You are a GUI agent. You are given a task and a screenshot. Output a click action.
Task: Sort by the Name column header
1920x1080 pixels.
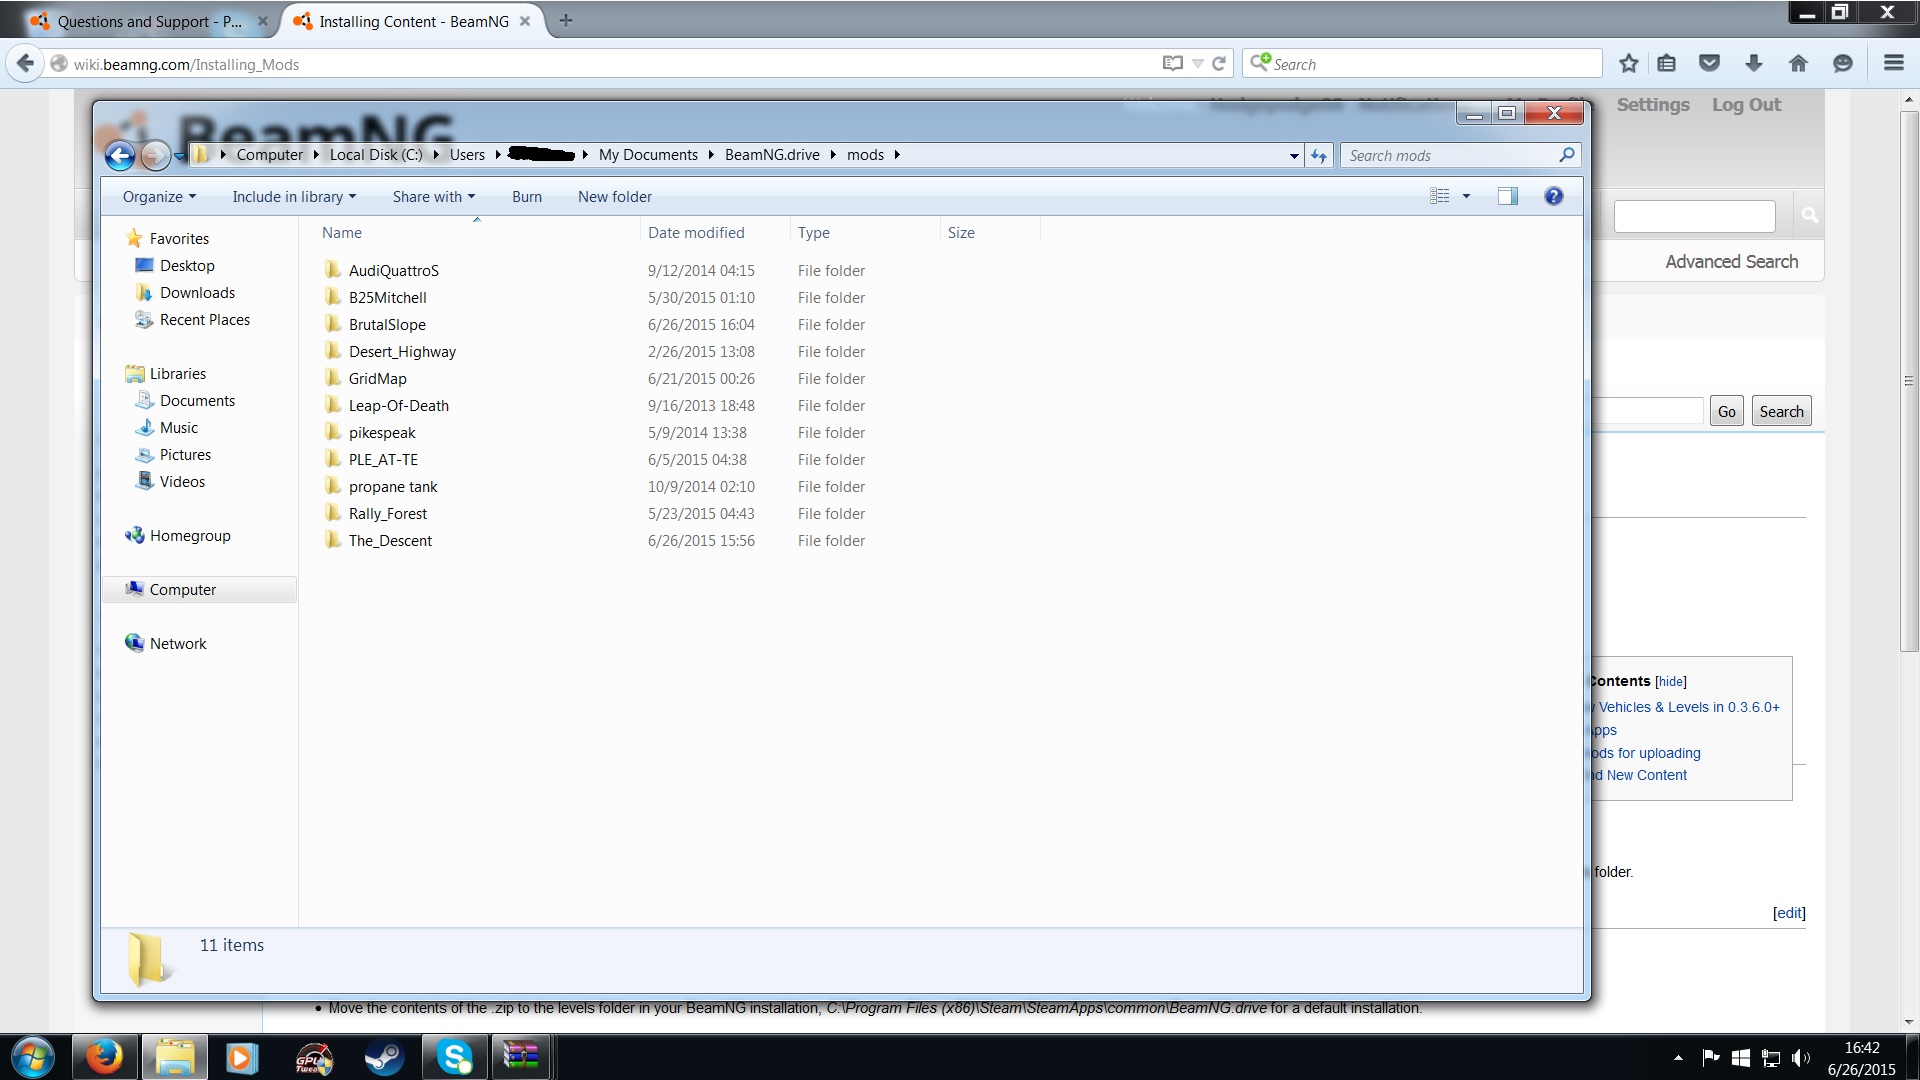click(342, 233)
